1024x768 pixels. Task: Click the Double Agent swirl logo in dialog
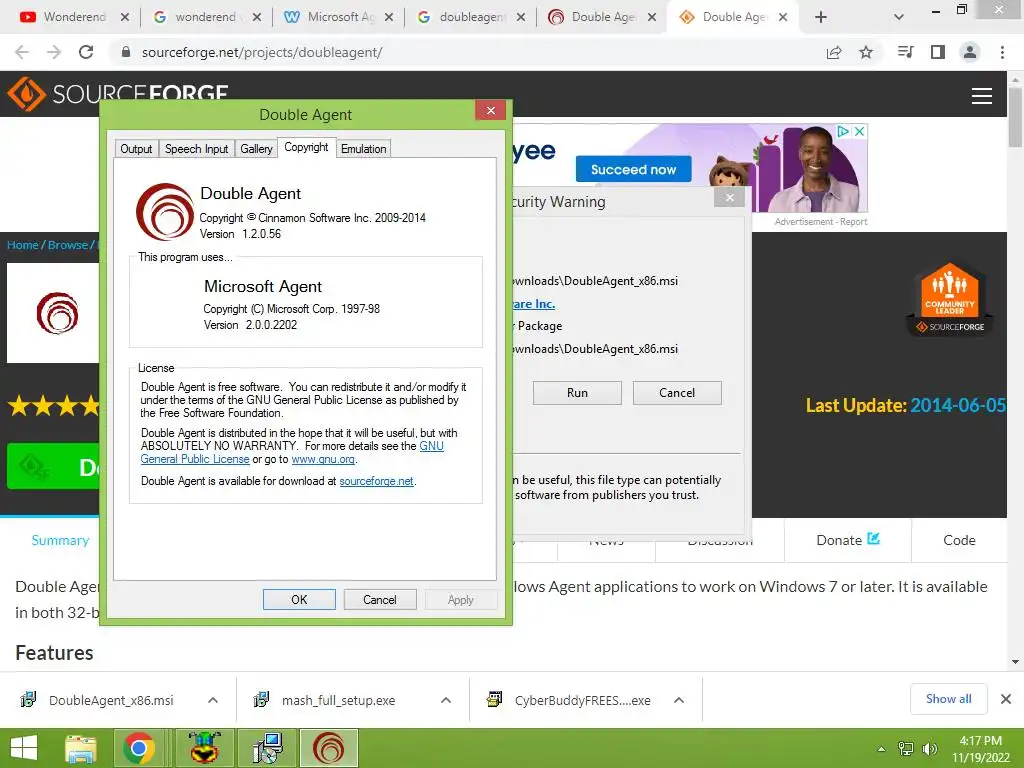[165, 212]
